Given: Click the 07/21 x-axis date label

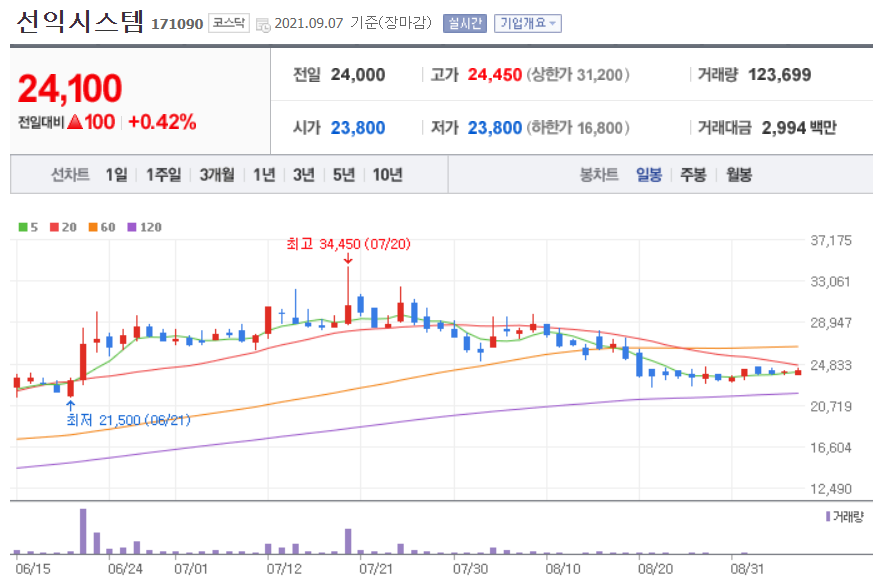Looking at the screenshot, I should pyautogui.click(x=376, y=568).
